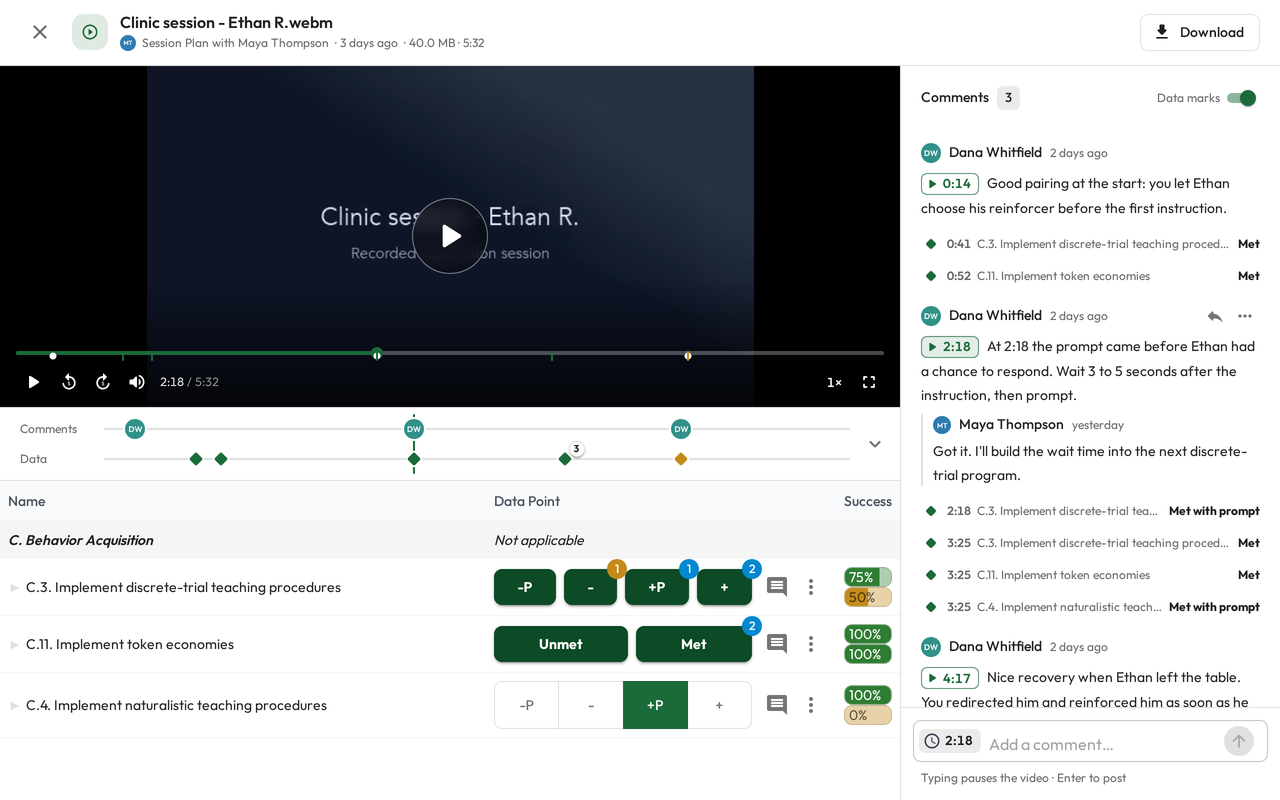Skip forward a few seconds
The width and height of the screenshot is (1280, 800).
[103, 382]
